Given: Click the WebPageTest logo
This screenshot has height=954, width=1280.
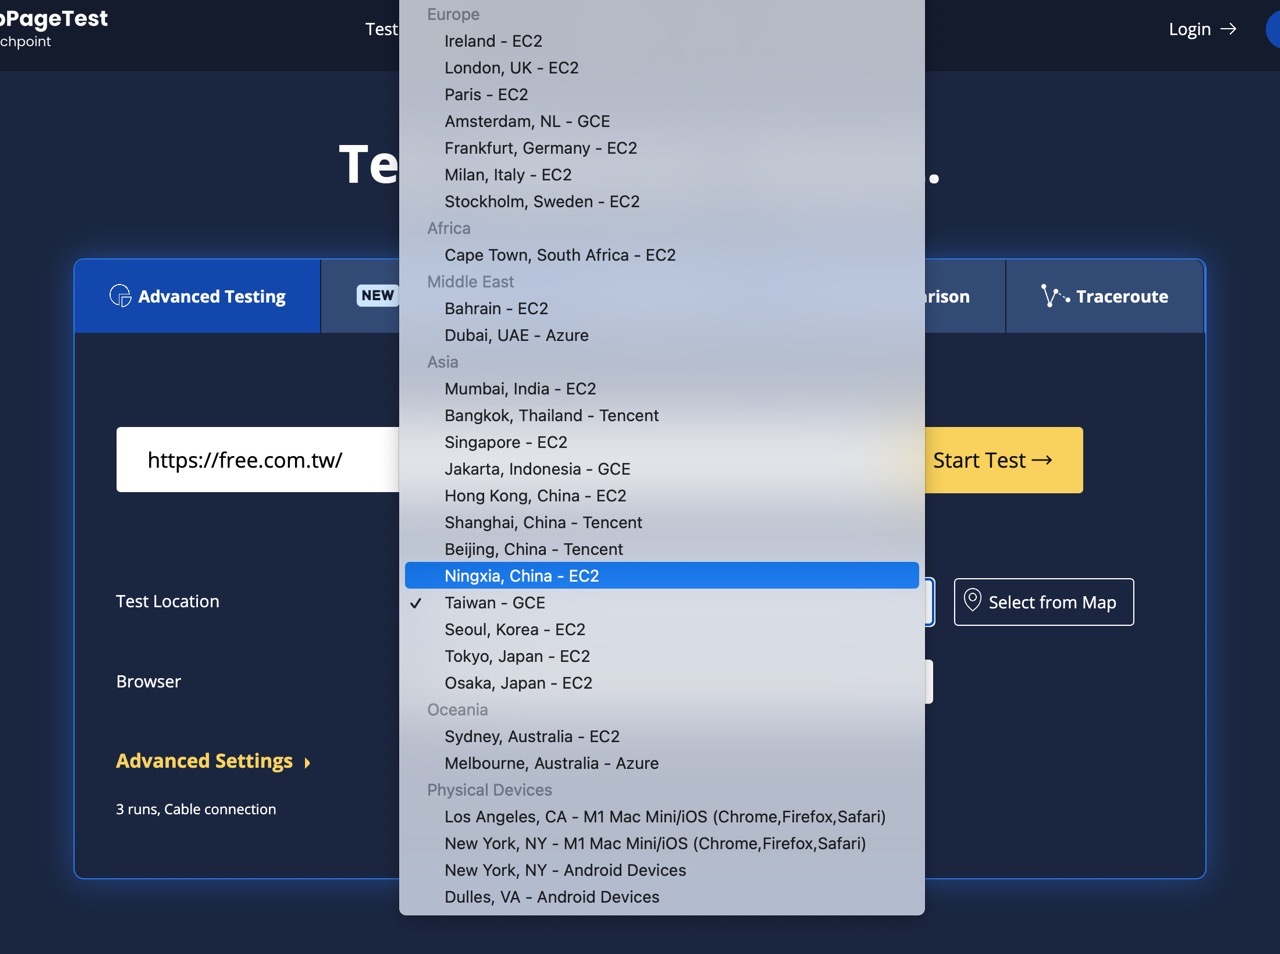Looking at the screenshot, I should 54,28.
